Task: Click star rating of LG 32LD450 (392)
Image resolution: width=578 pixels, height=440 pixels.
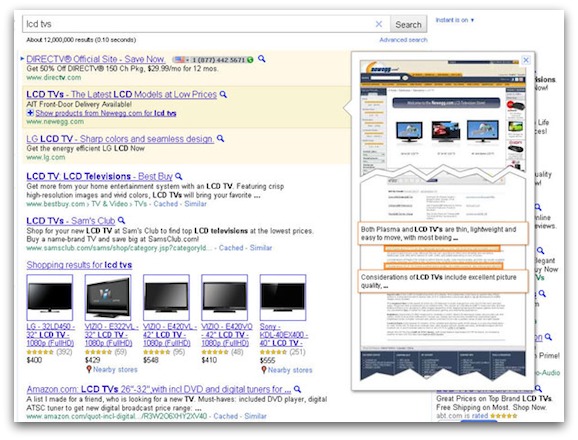Action: (40, 352)
